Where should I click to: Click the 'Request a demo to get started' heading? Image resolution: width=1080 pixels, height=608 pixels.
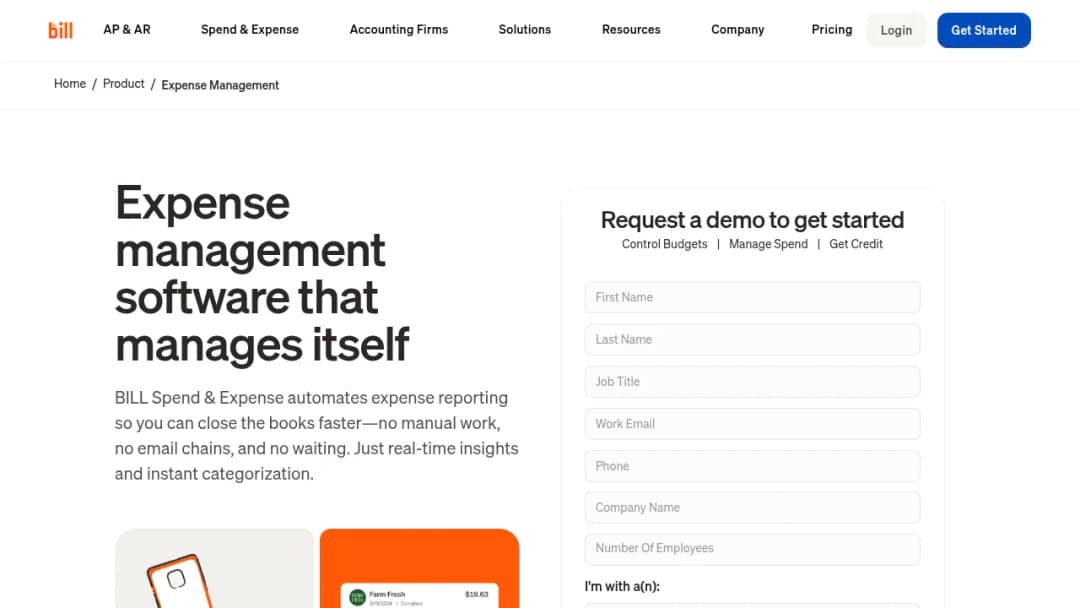(x=752, y=220)
